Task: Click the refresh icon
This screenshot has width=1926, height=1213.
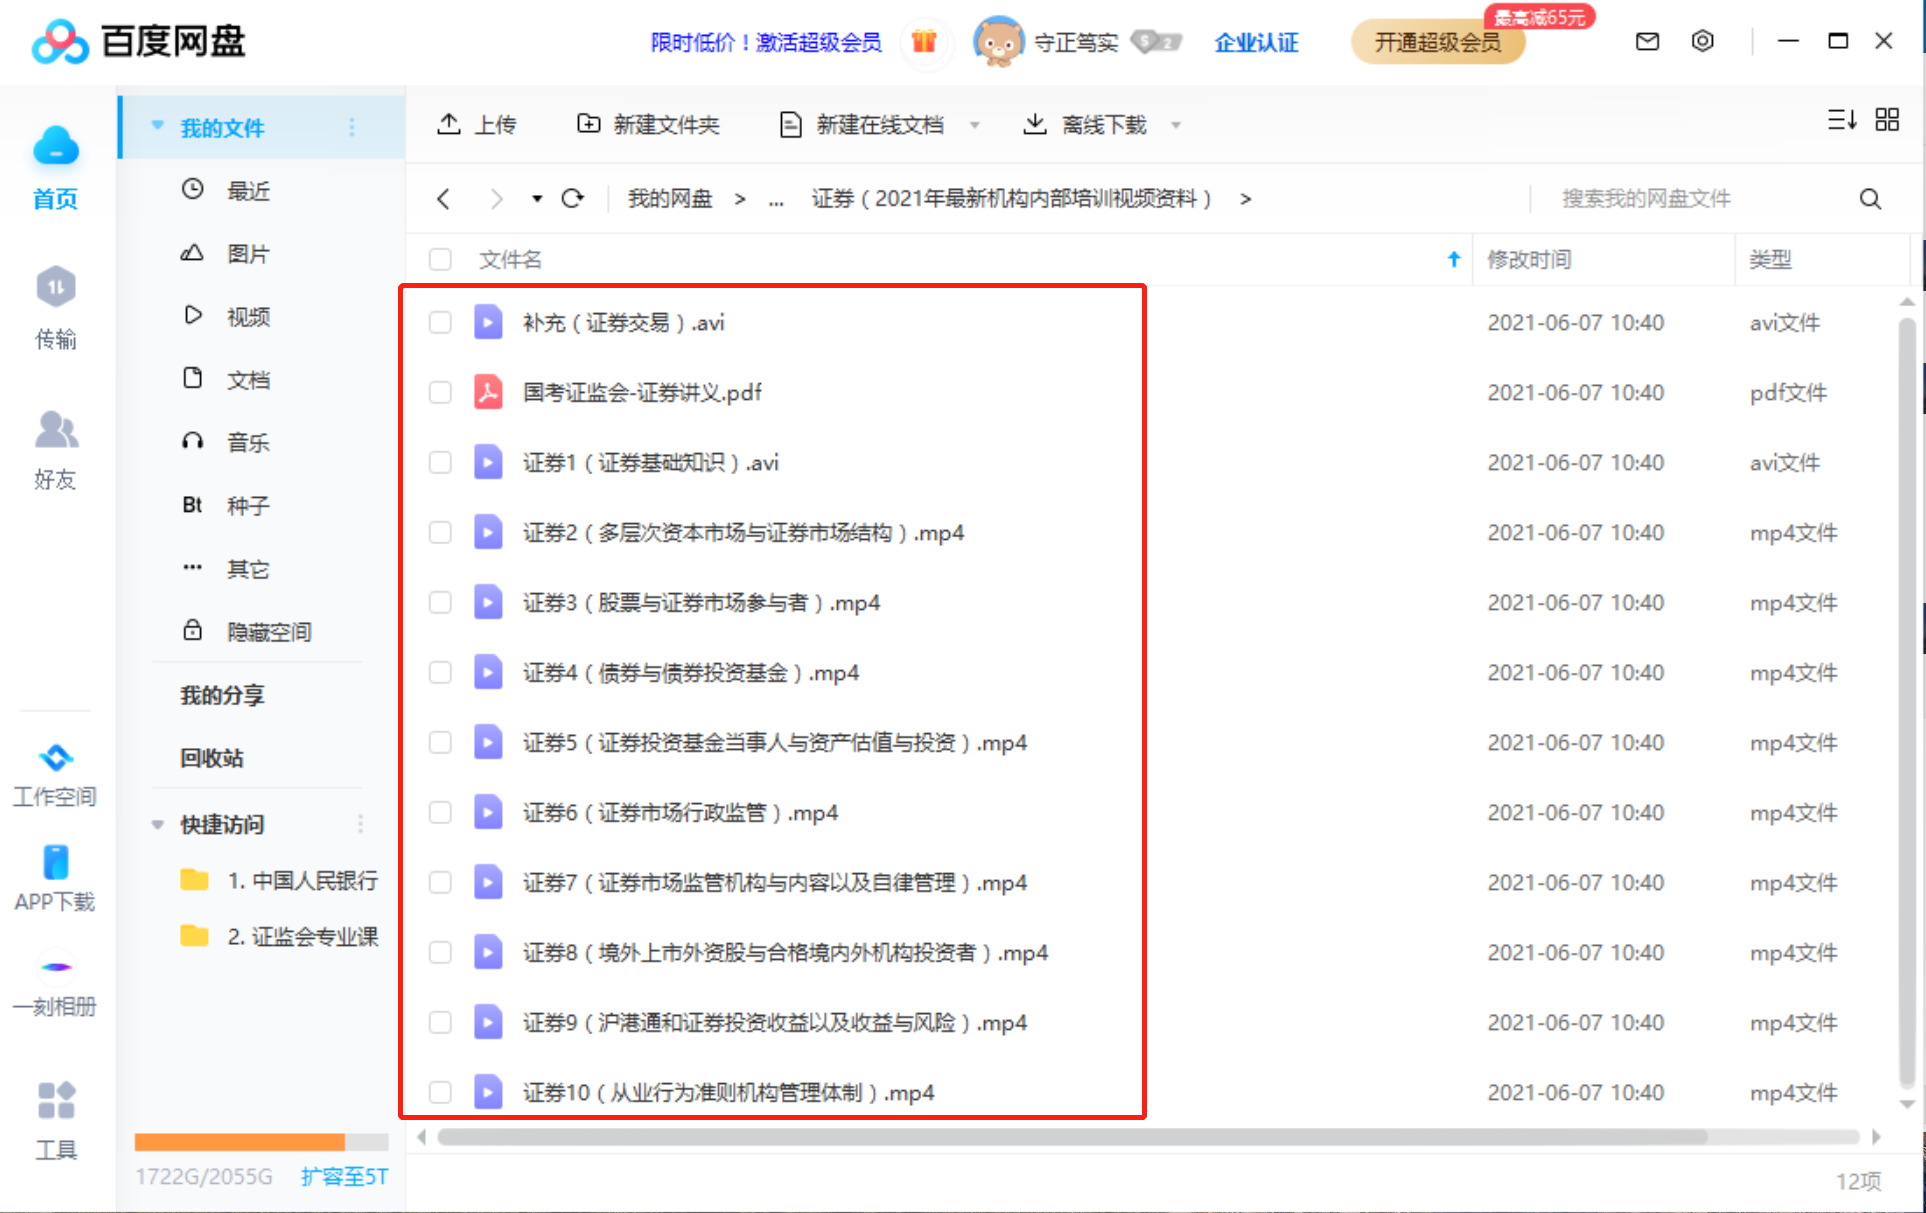Action: point(572,198)
